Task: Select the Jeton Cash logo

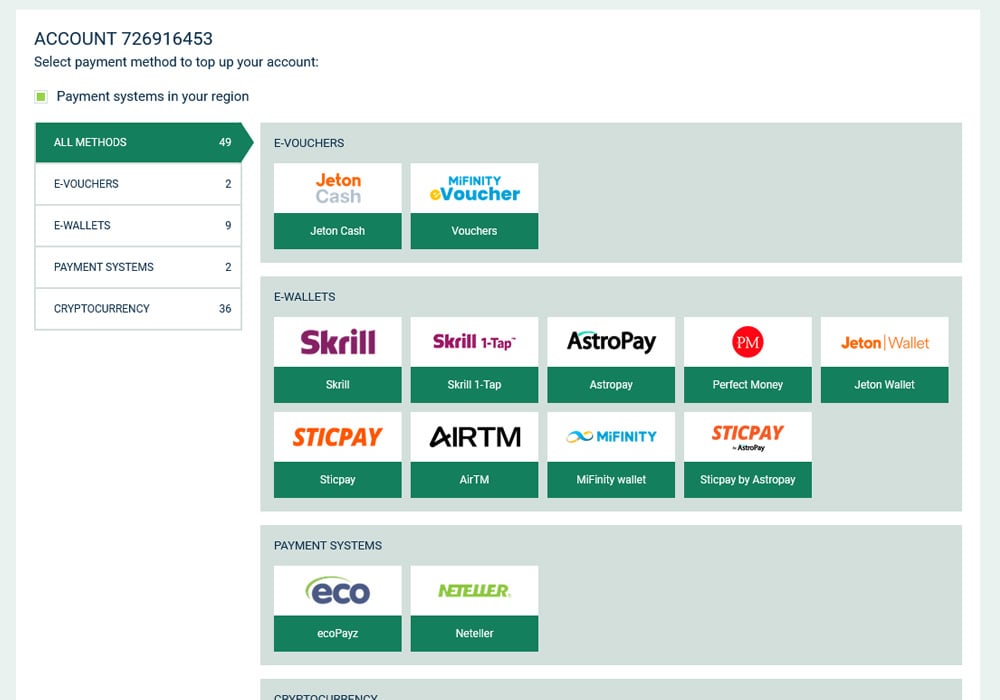Action: [x=338, y=188]
